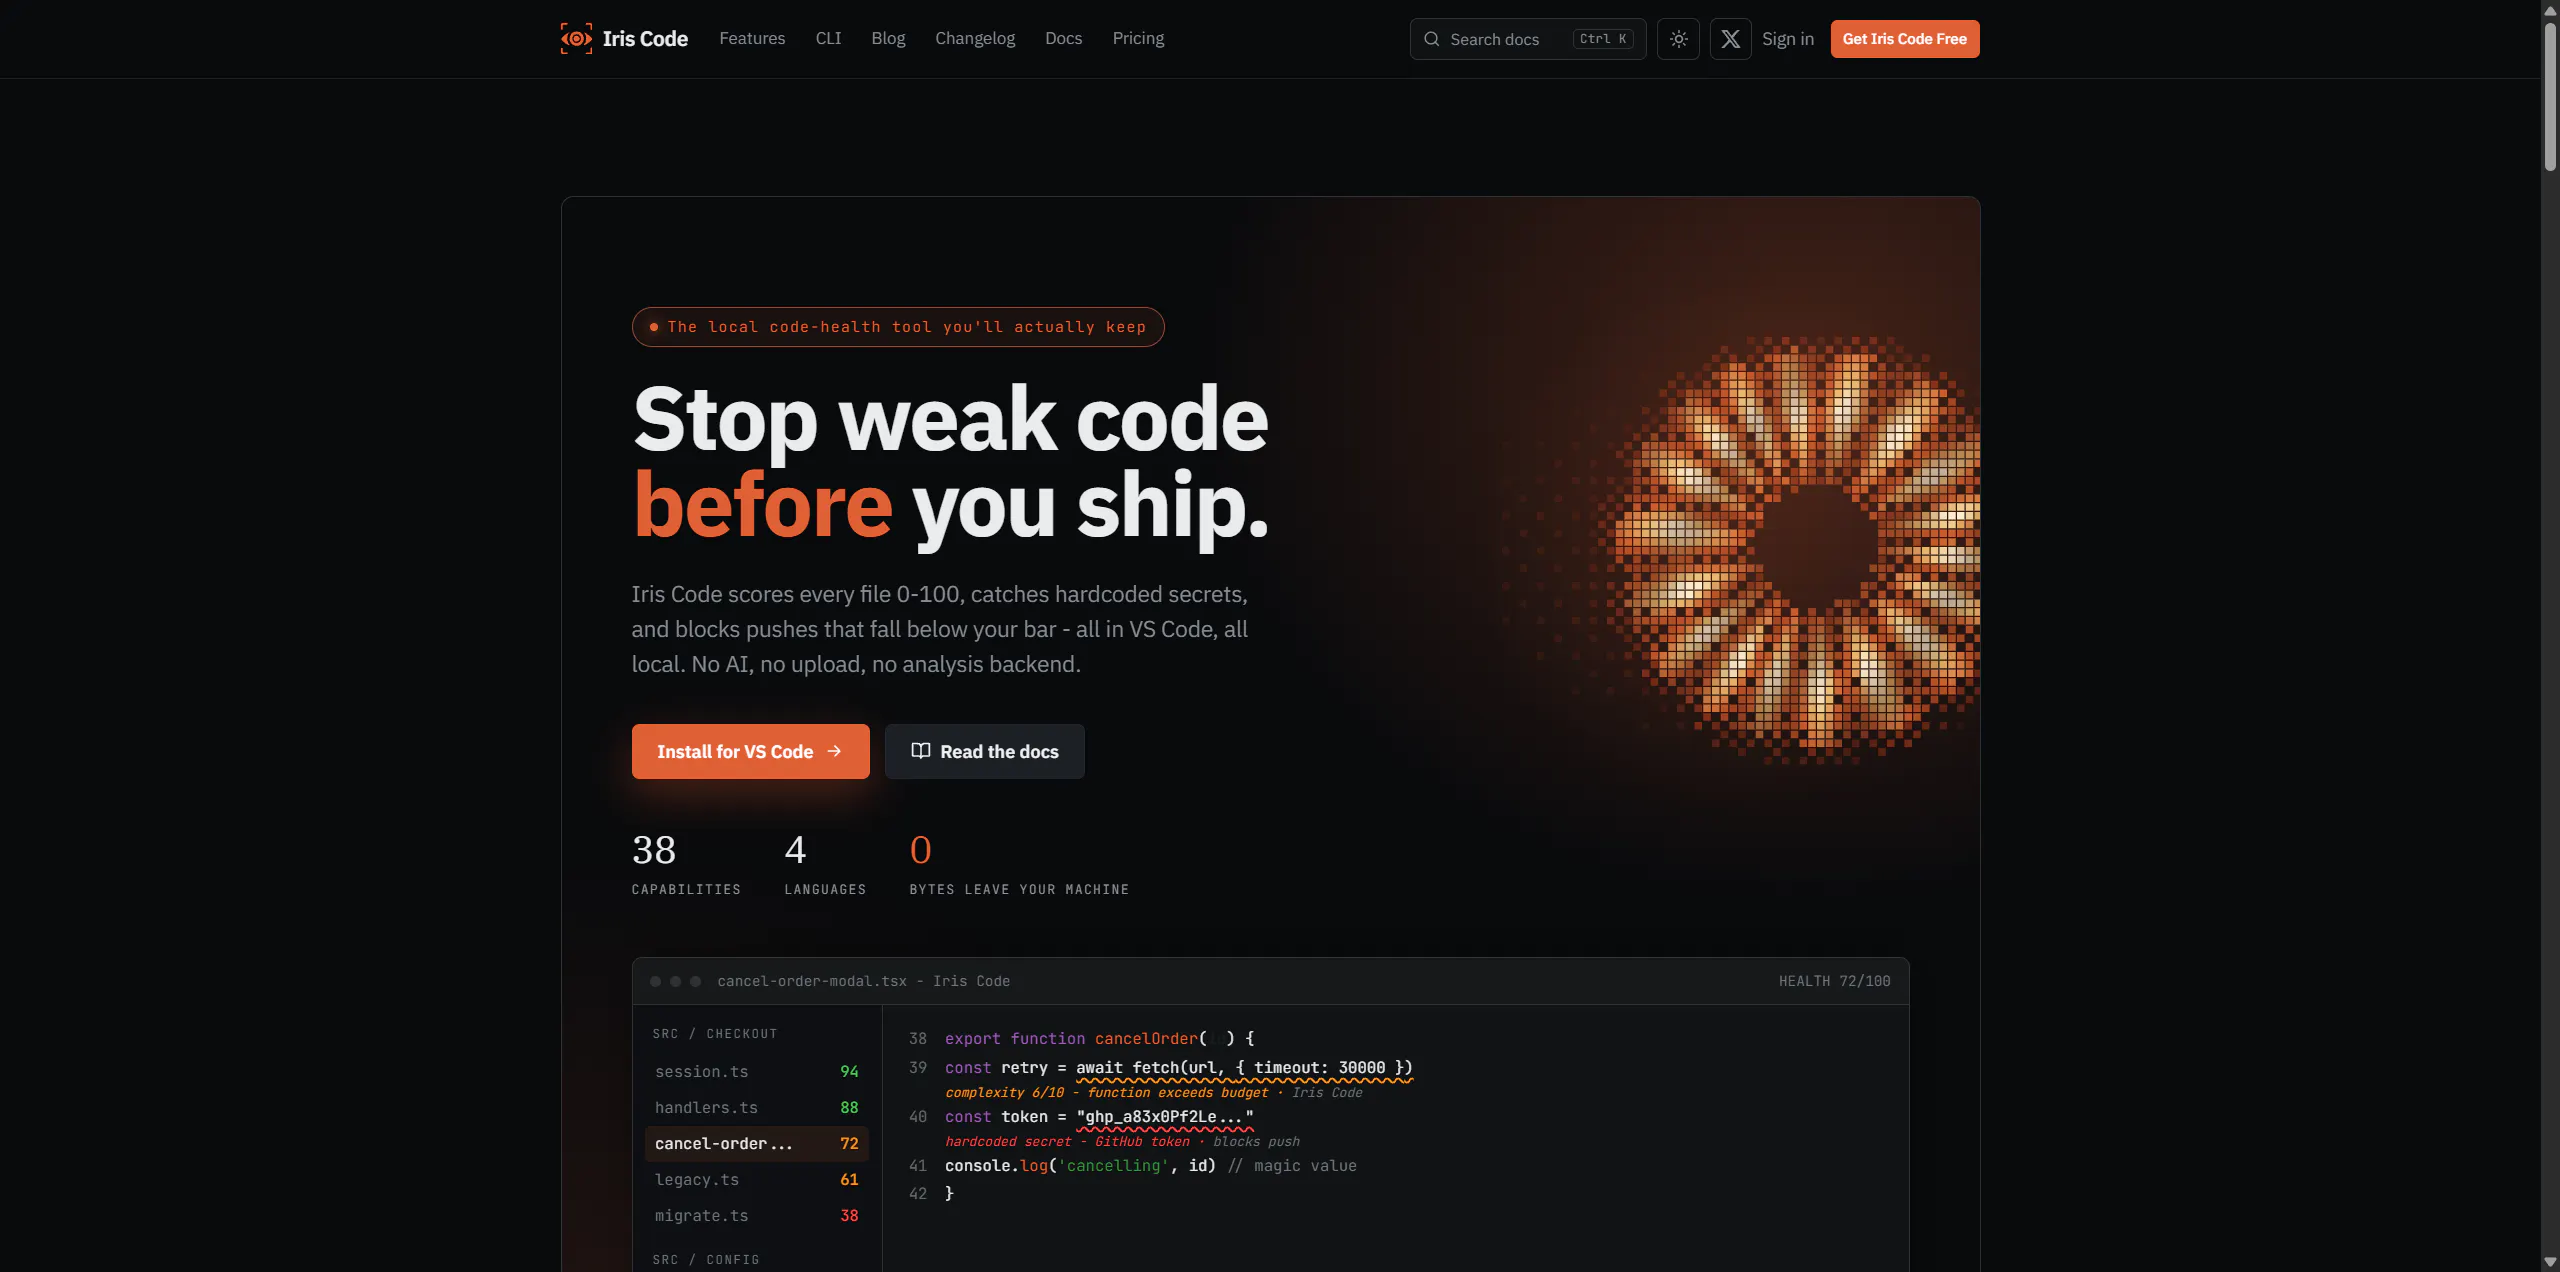Click the score 38 next to migrate.ts
The width and height of the screenshot is (2560, 1272).
click(849, 1215)
